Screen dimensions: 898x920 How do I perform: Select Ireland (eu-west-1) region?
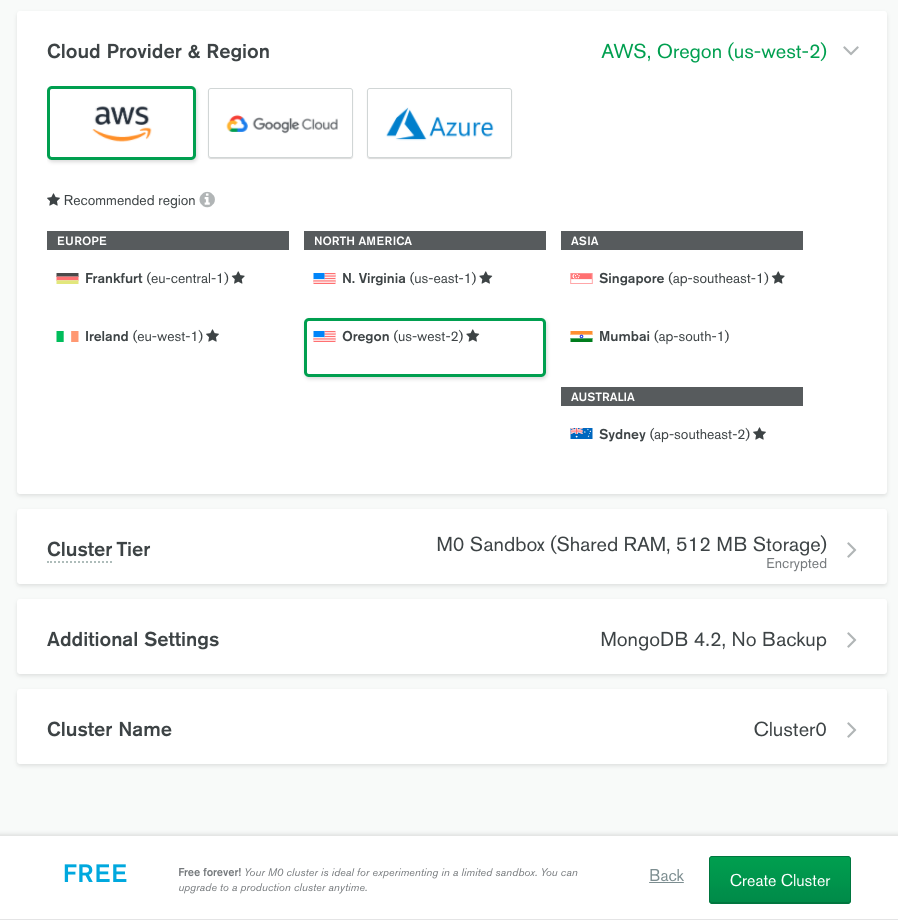[168, 337]
